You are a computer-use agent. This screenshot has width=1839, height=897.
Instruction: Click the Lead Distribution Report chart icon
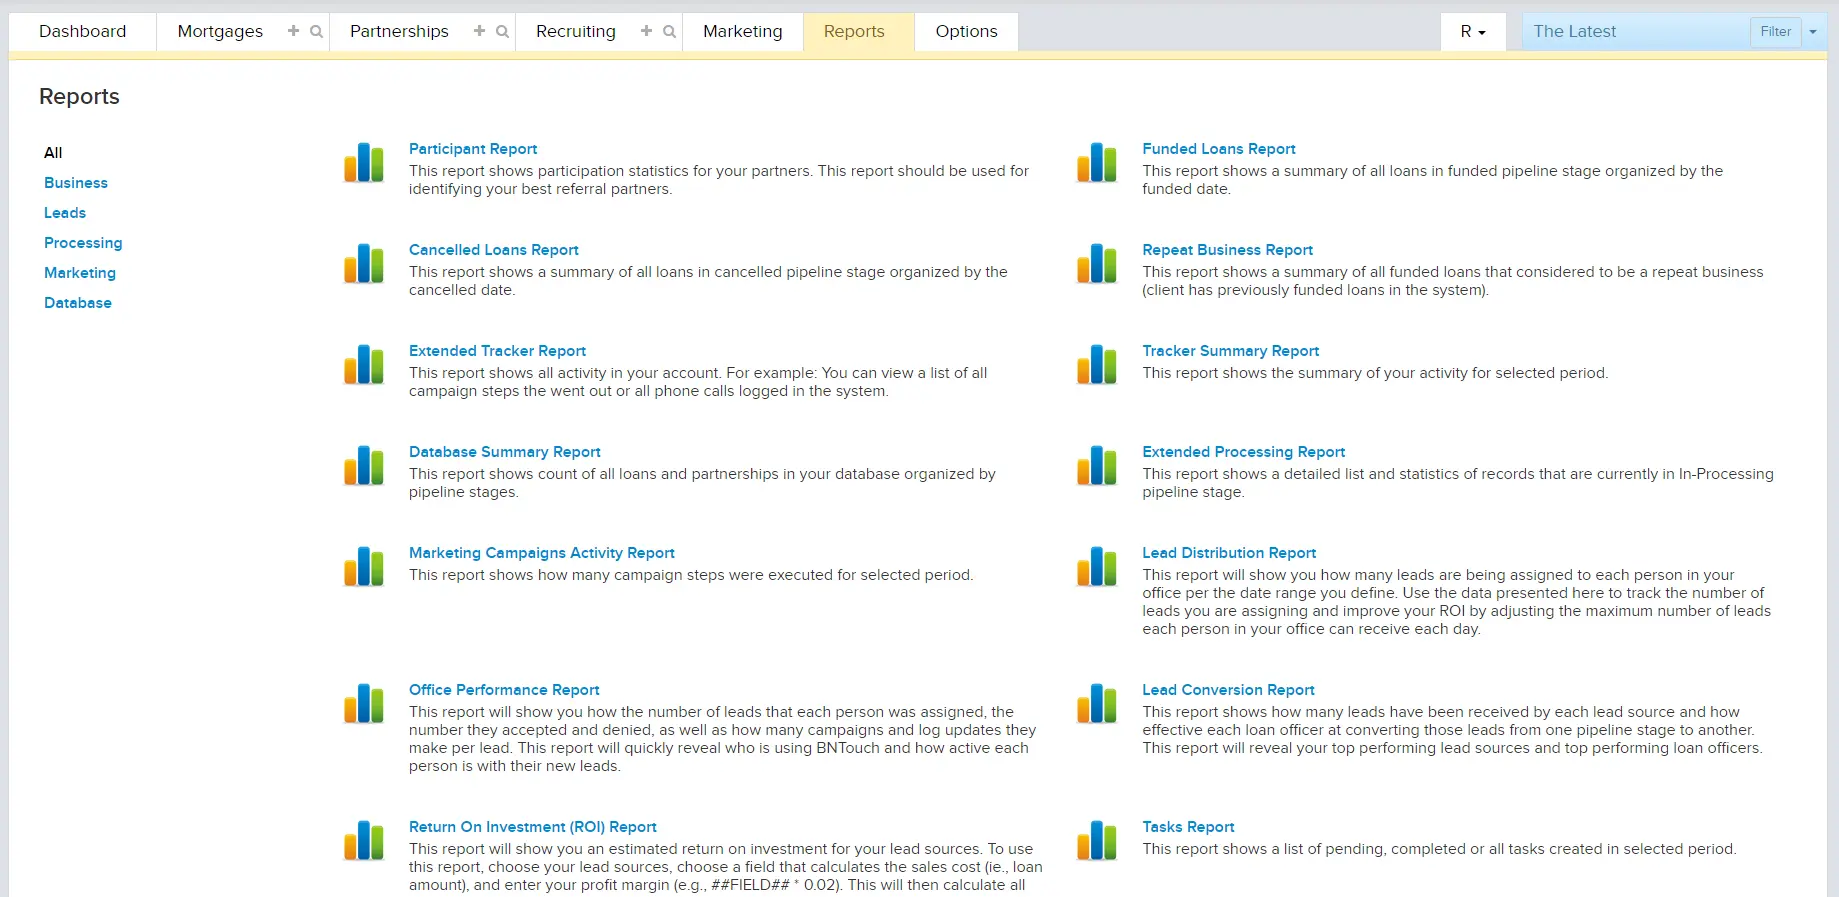click(1097, 566)
